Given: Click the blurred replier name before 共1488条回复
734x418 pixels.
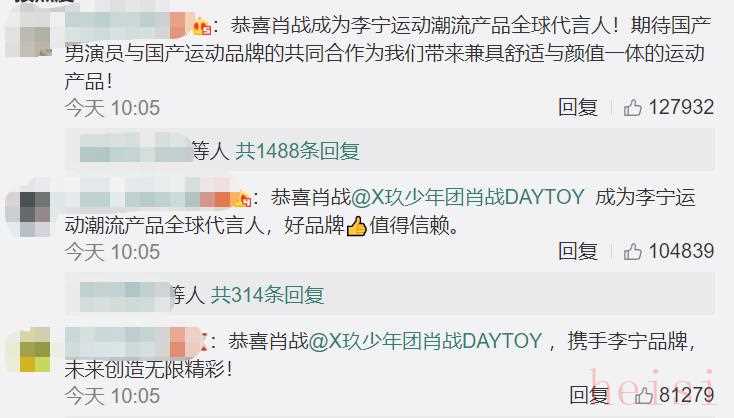Looking at the screenshot, I should 135,150.
